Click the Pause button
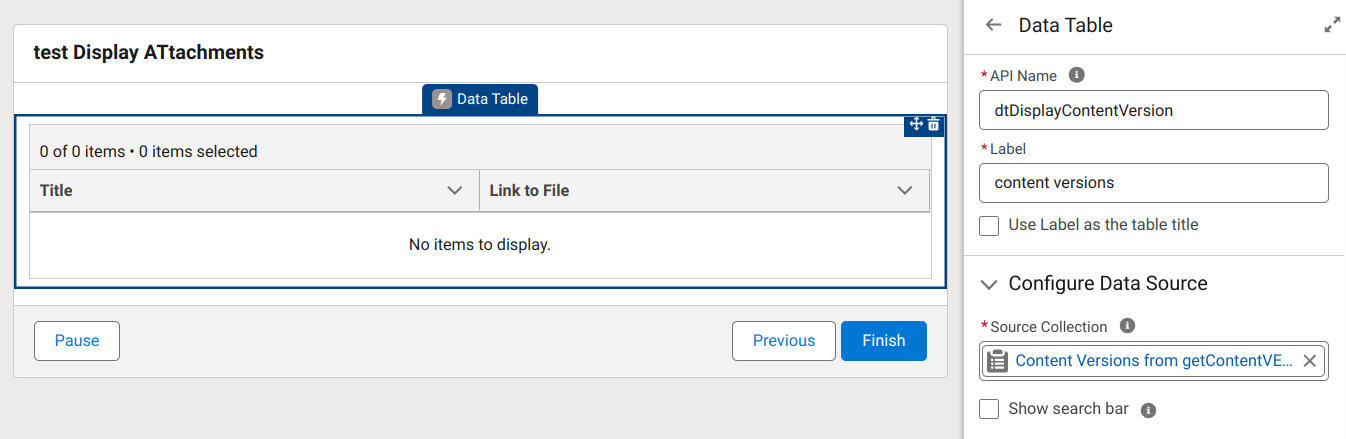This screenshot has height=439, width=1346. pos(77,341)
